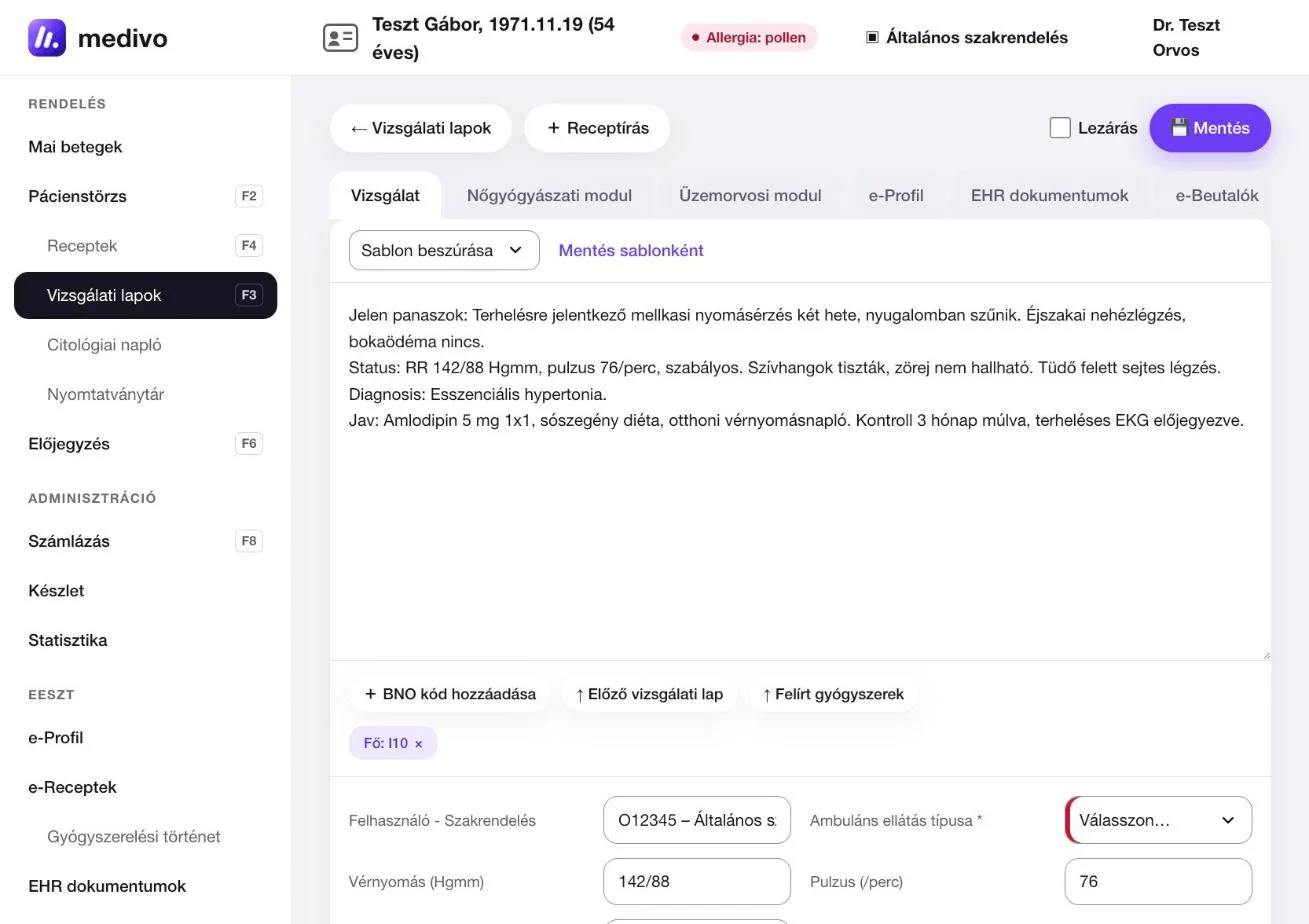Select the Vizsgálat tab
This screenshot has width=1309, height=924.
(x=385, y=195)
